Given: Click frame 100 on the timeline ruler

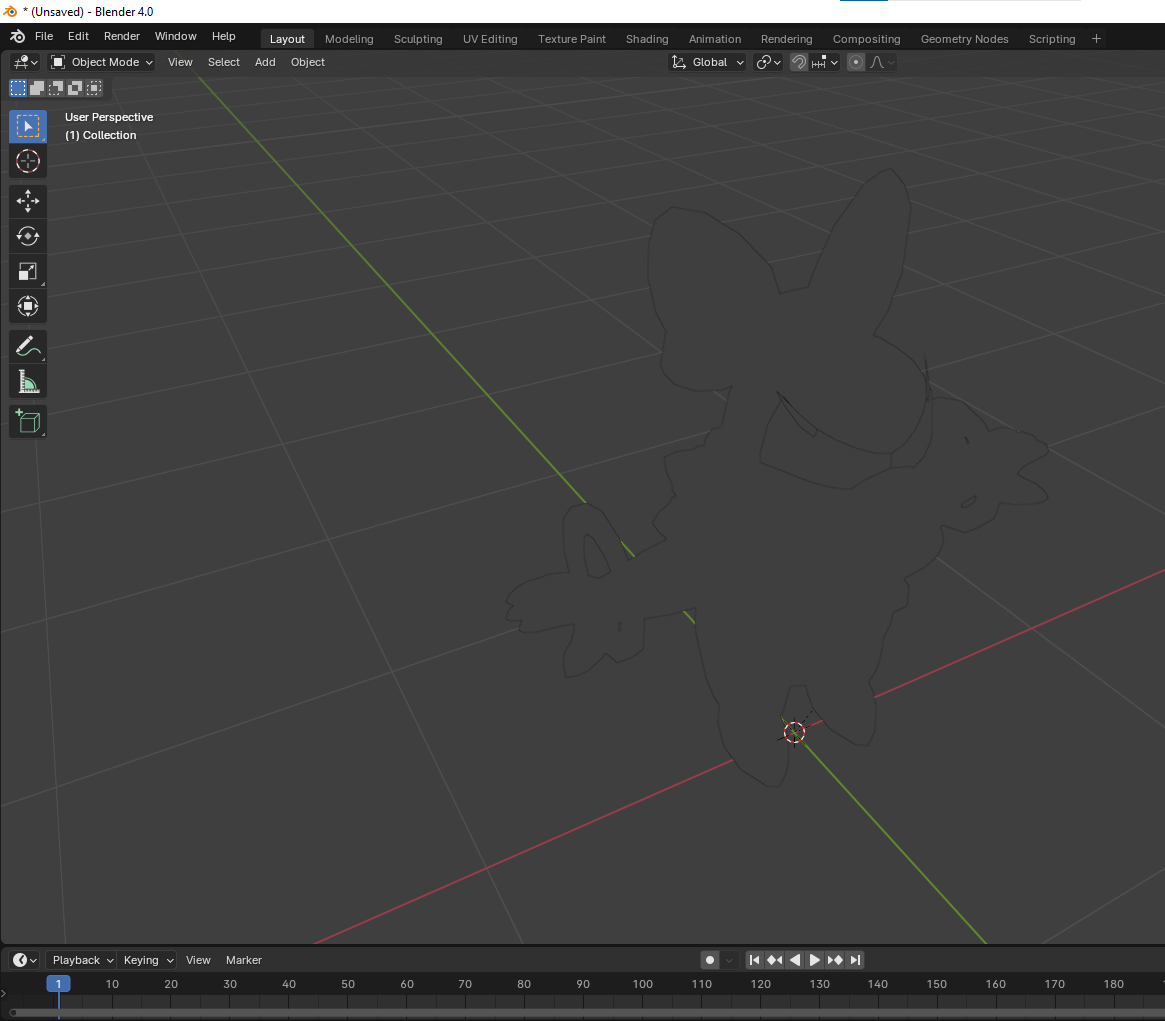Looking at the screenshot, I should coord(643,984).
